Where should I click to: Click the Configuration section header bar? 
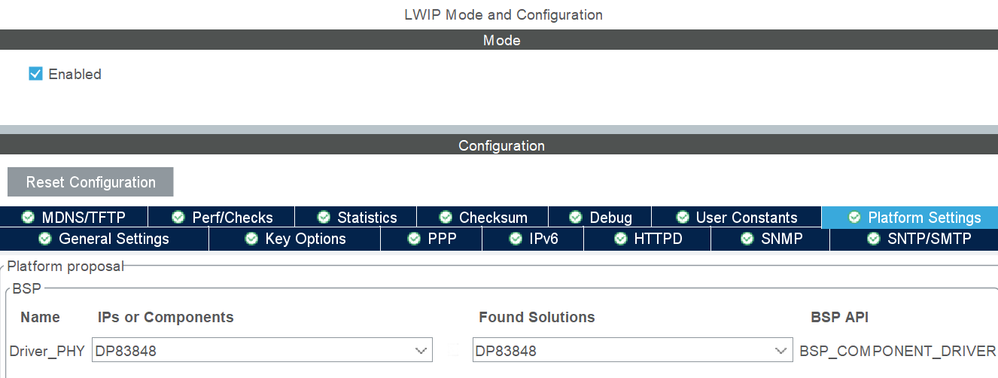coord(499,145)
